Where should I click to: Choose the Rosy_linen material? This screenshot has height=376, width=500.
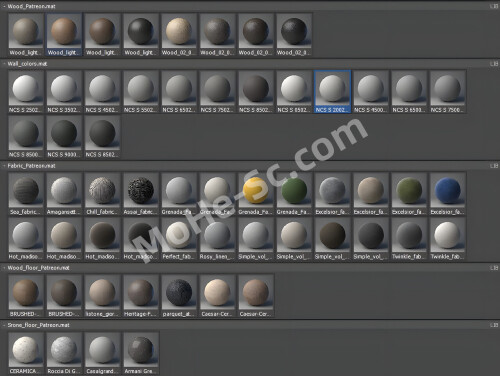click(217, 239)
